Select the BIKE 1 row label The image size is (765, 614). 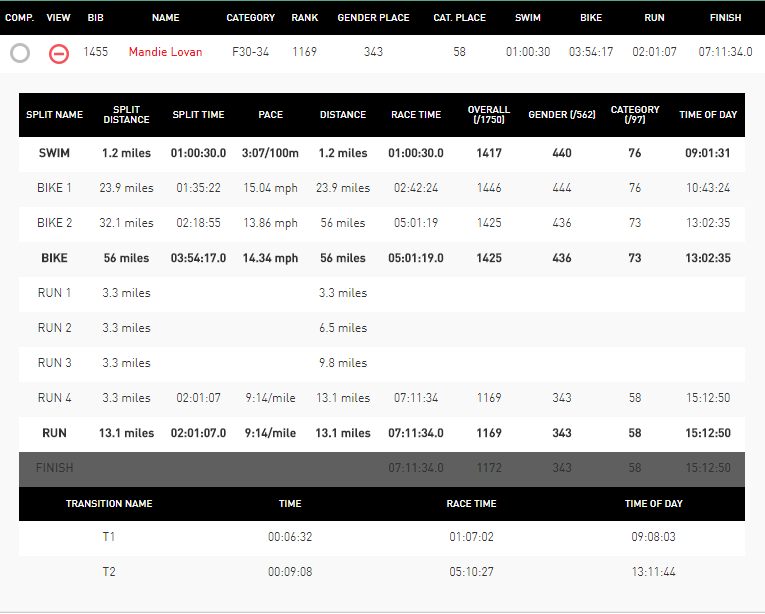coord(54,188)
